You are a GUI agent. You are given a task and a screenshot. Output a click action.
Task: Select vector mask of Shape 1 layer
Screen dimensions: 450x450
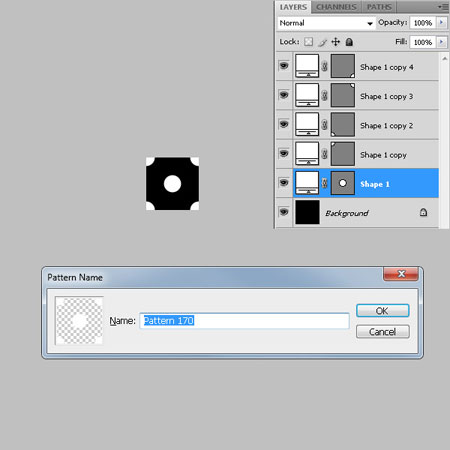(343, 183)
